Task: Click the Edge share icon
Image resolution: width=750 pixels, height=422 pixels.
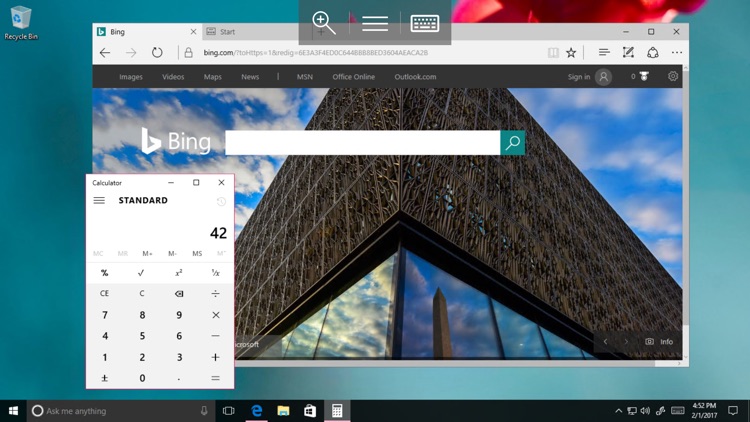Action: [653, 52]
